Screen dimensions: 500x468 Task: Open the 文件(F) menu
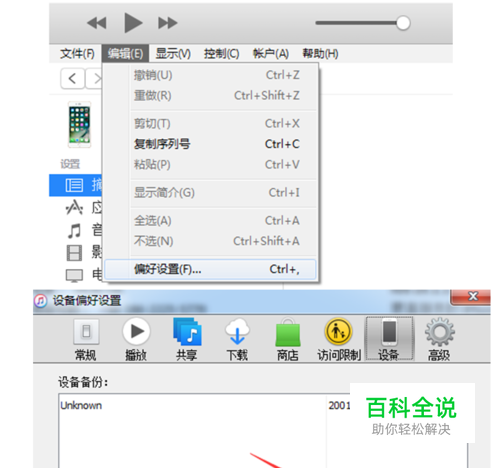pyautogui.click(x=77, y=53)
